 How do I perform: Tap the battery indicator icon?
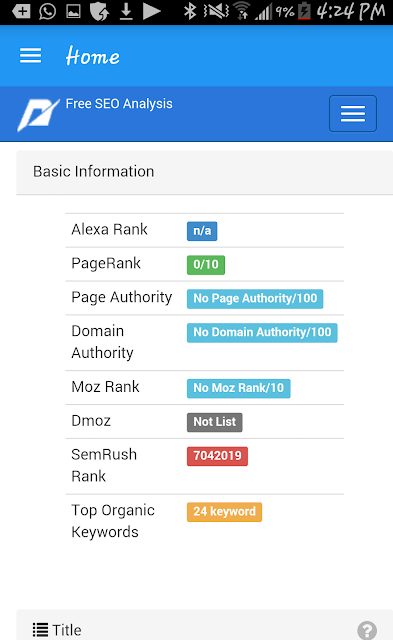click(304, 11)
